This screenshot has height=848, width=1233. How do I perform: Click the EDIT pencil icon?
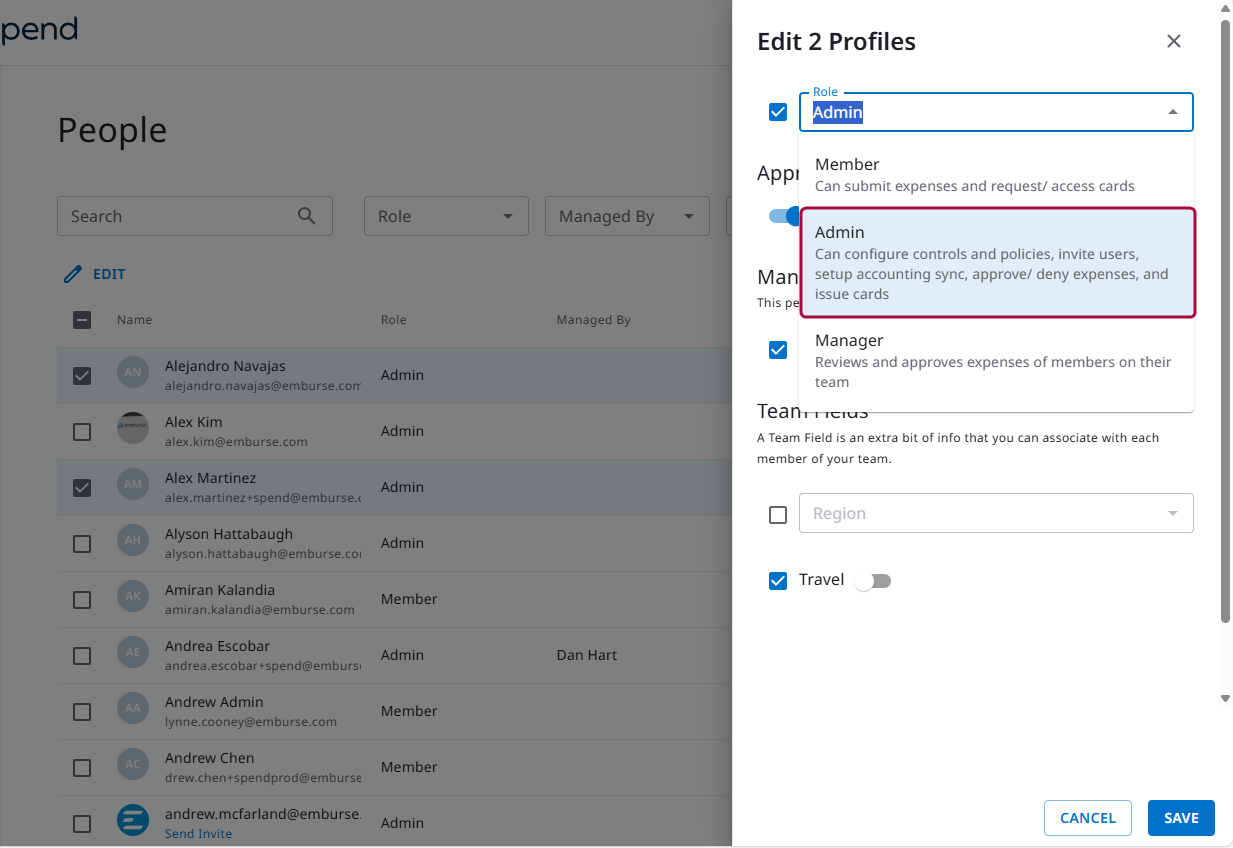click(x=73, y=273)
